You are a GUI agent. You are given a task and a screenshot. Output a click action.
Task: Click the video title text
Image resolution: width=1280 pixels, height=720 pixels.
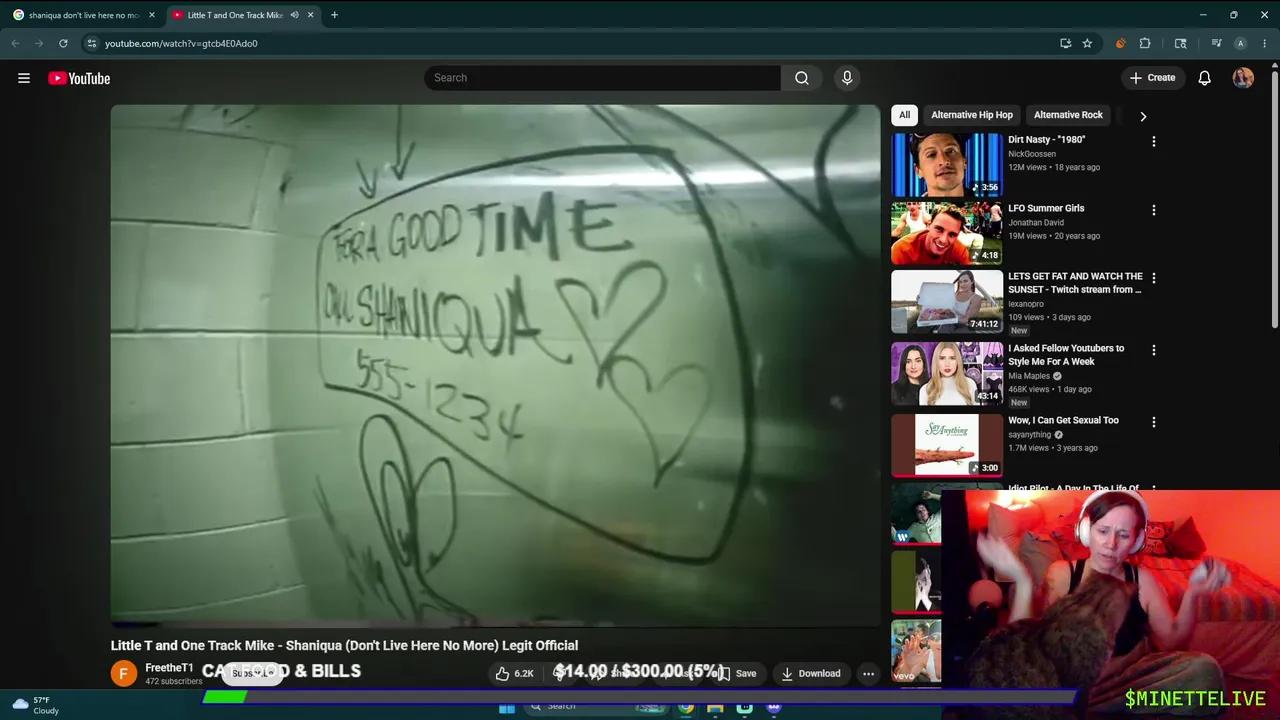coord(344,645)
